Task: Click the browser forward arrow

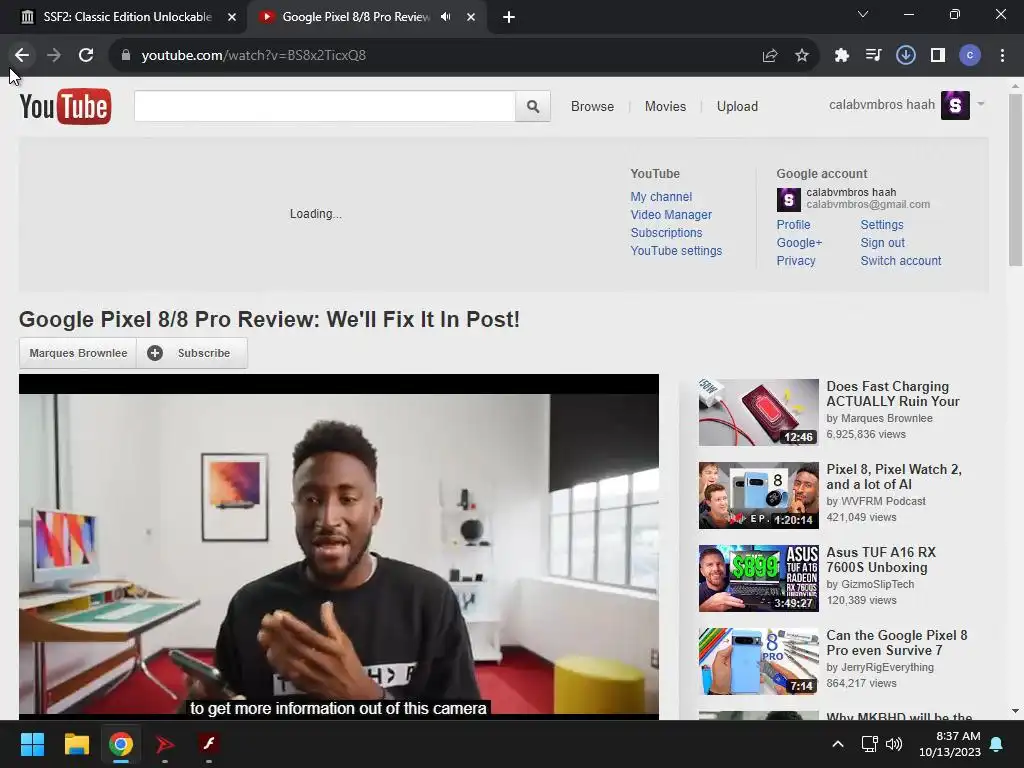Action: point(54,56)
